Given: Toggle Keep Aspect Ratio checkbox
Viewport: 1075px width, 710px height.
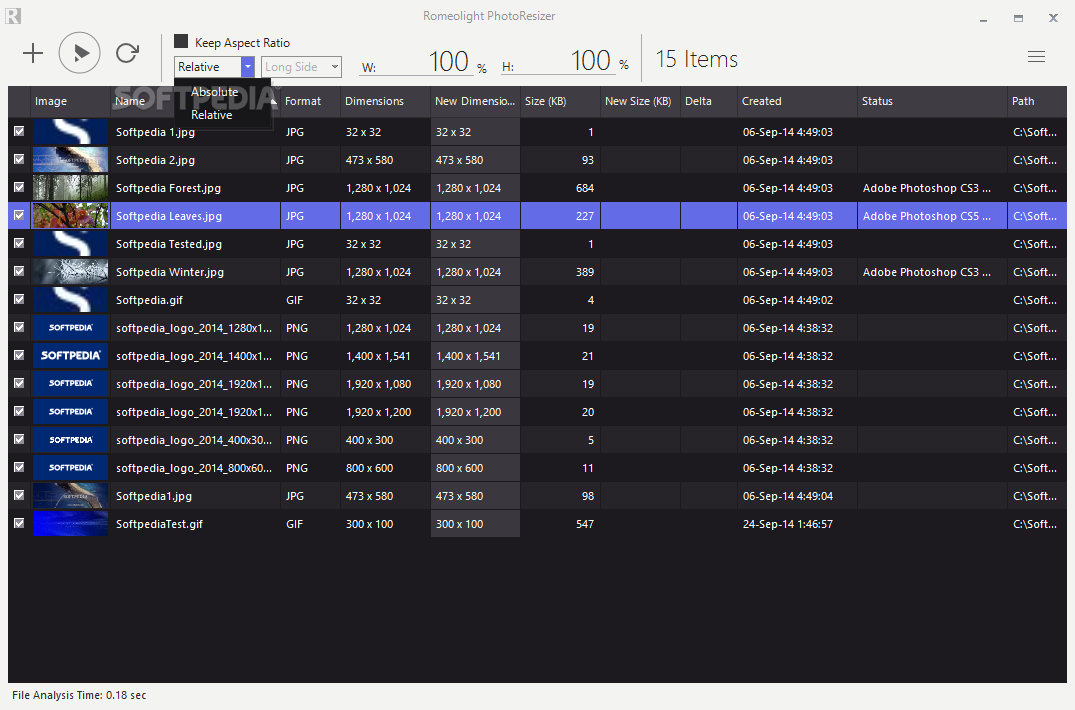Looking at the screenshot, I should 181,42.
